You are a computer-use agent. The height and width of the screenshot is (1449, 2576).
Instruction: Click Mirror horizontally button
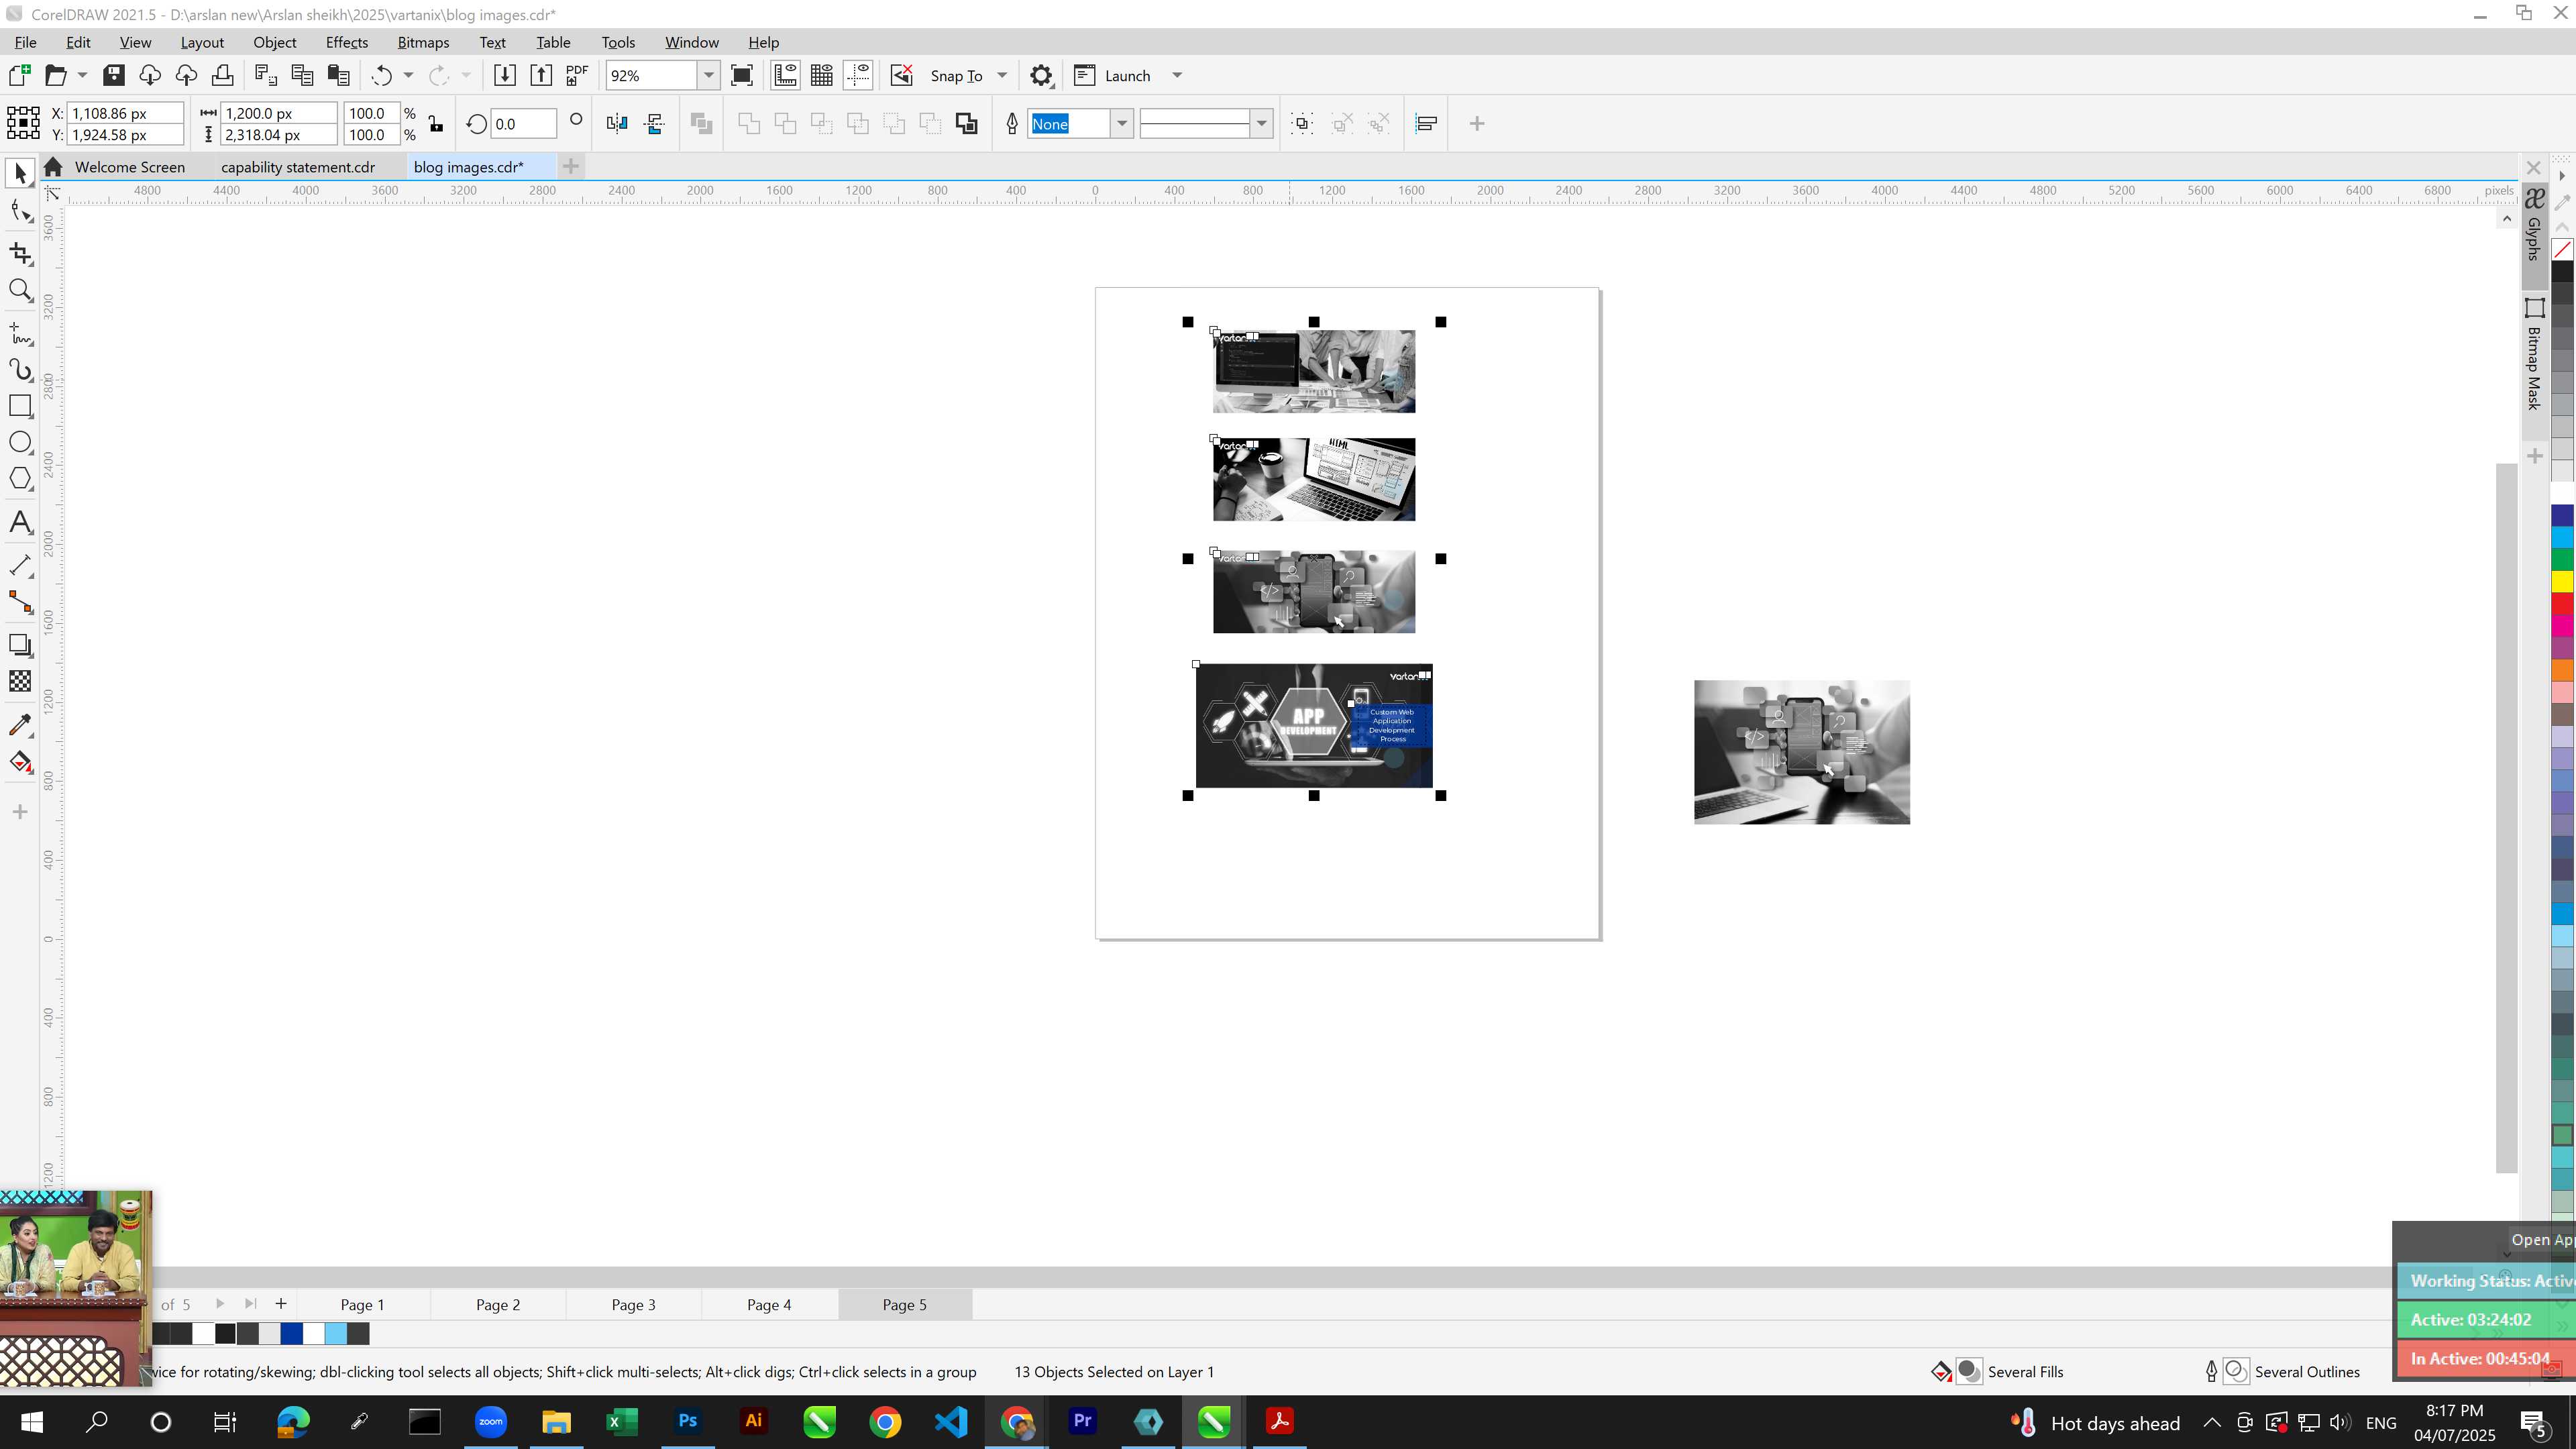[617, 124]
